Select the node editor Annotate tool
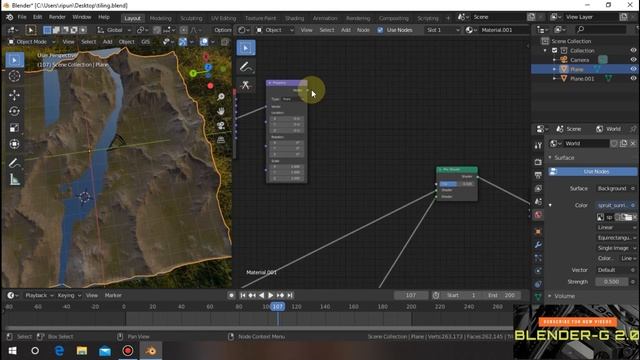640x360 pixels. coord(246,67)
